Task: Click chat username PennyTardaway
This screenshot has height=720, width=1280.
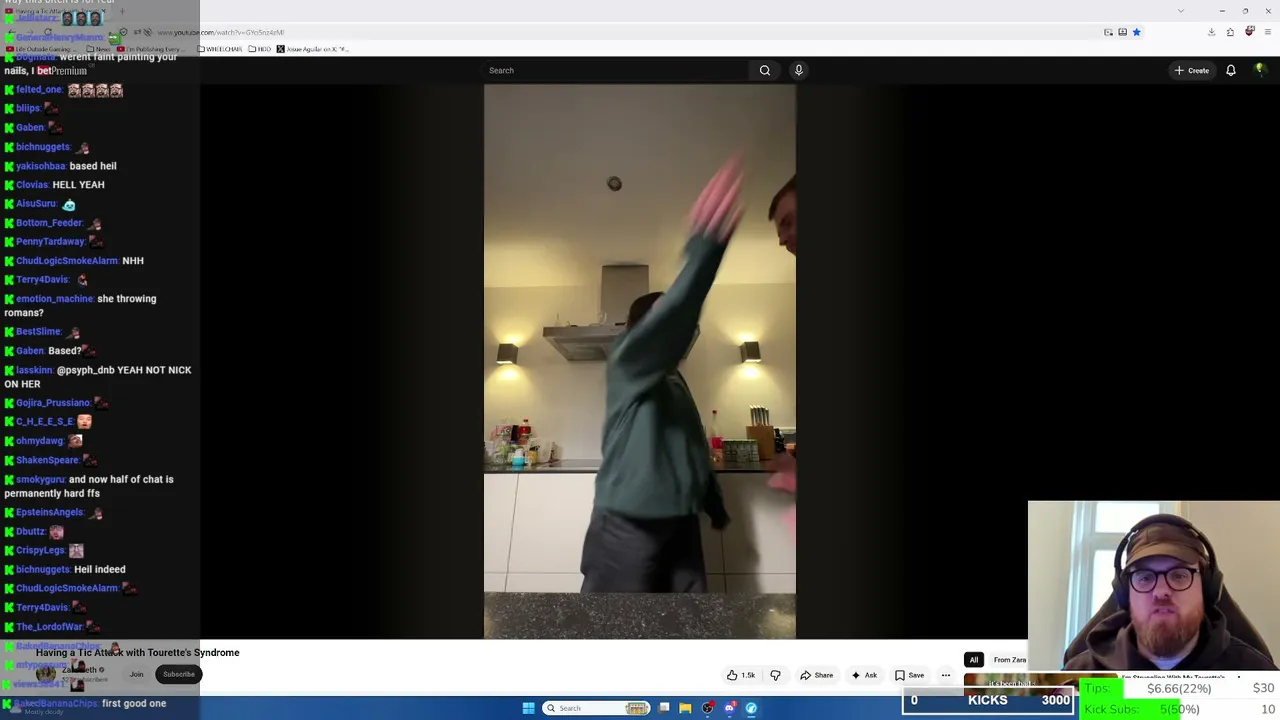Action: point(50,241)
